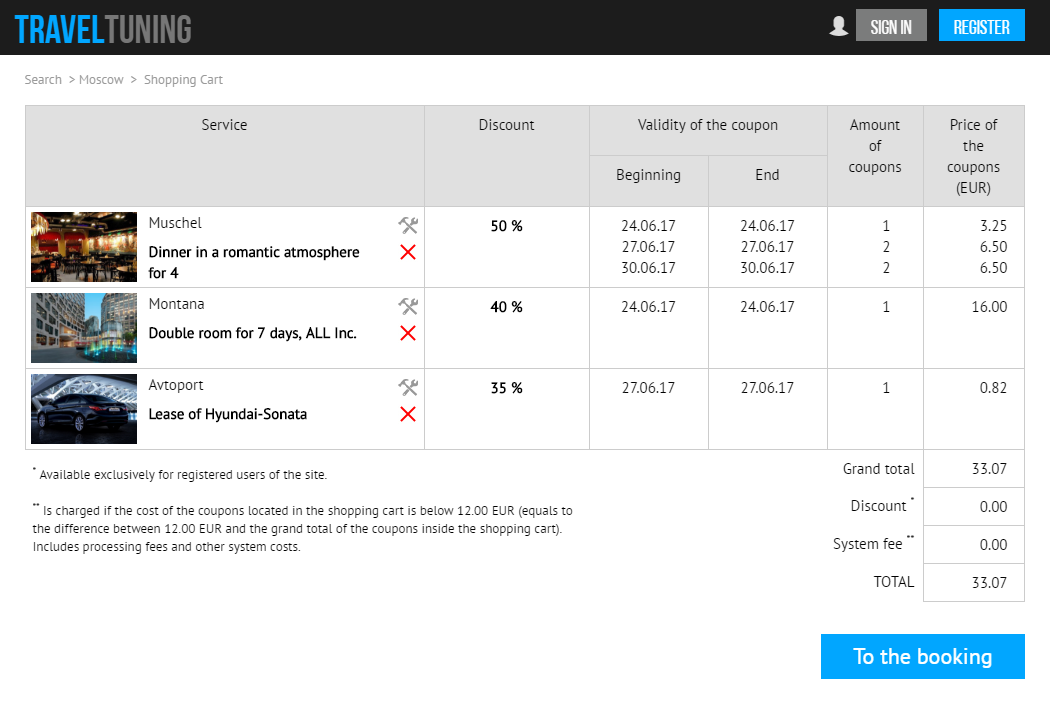Delete Montana double room from cart

coord(408,333)
